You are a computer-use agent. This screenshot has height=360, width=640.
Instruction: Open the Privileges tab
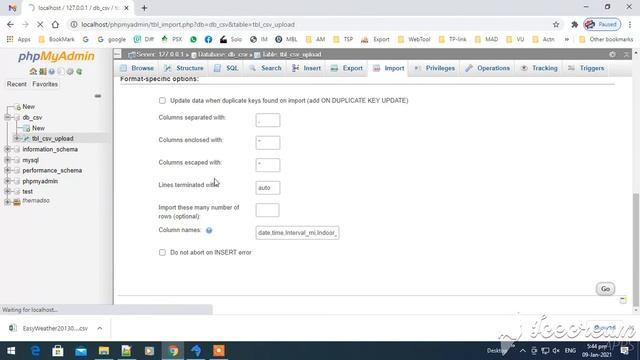pos(435,68)
